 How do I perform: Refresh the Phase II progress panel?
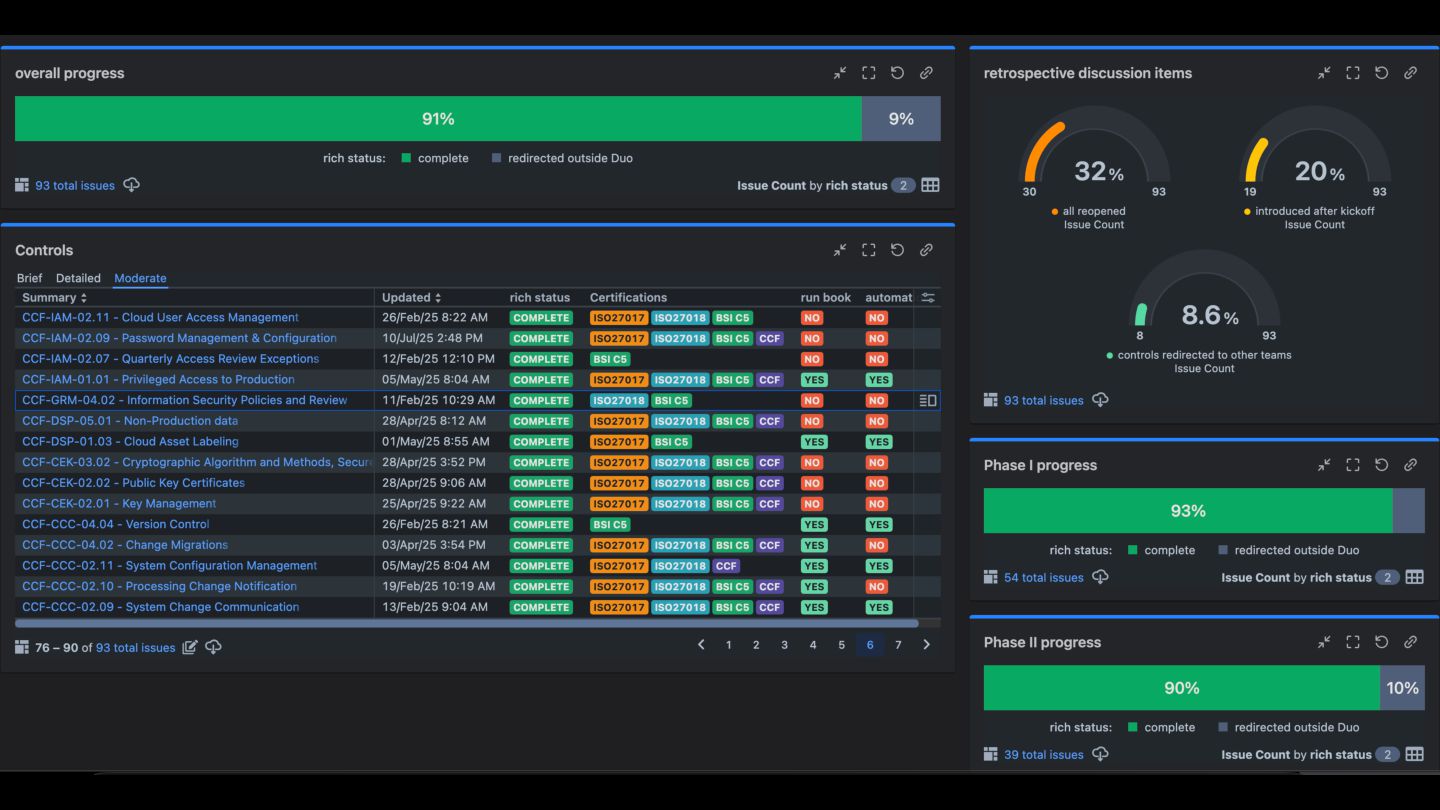click(x=1381, y=642)
